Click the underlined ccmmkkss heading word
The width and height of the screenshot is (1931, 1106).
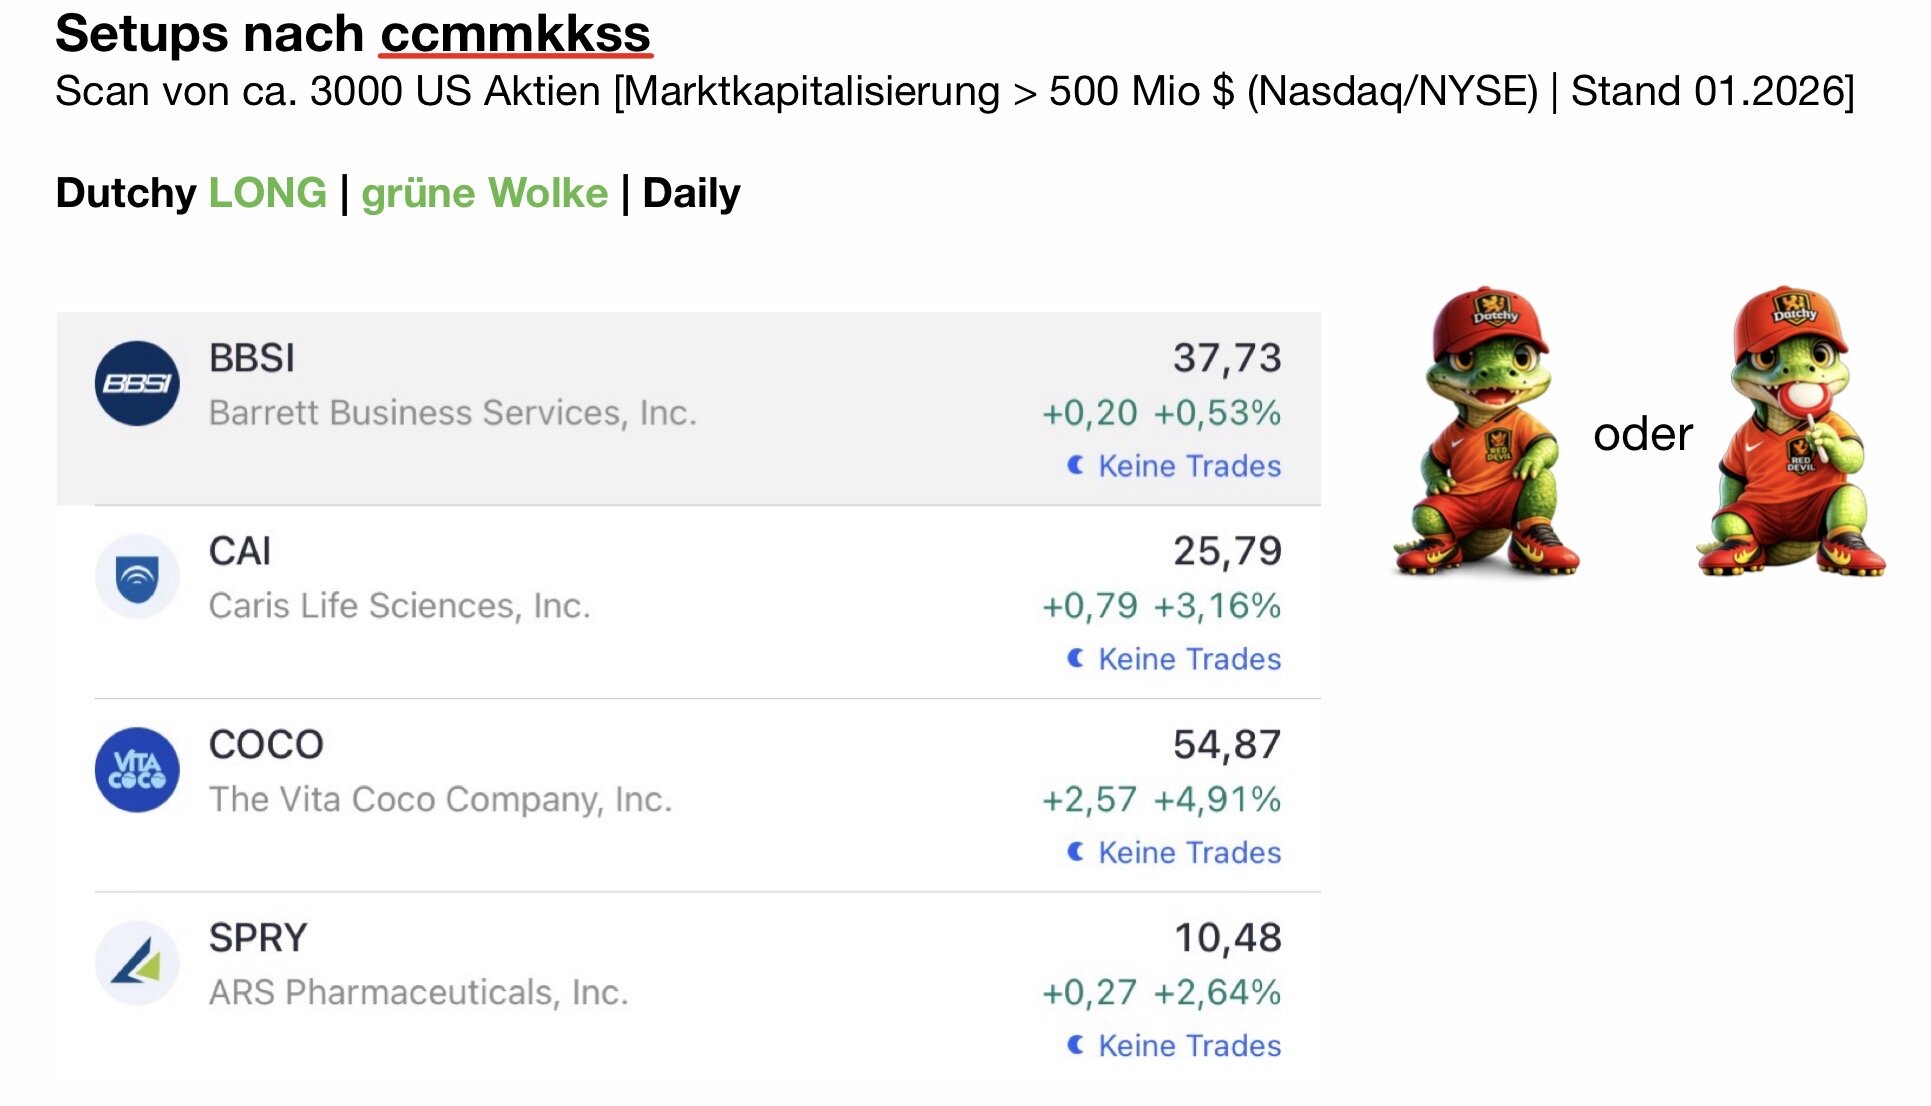[515, 34]
